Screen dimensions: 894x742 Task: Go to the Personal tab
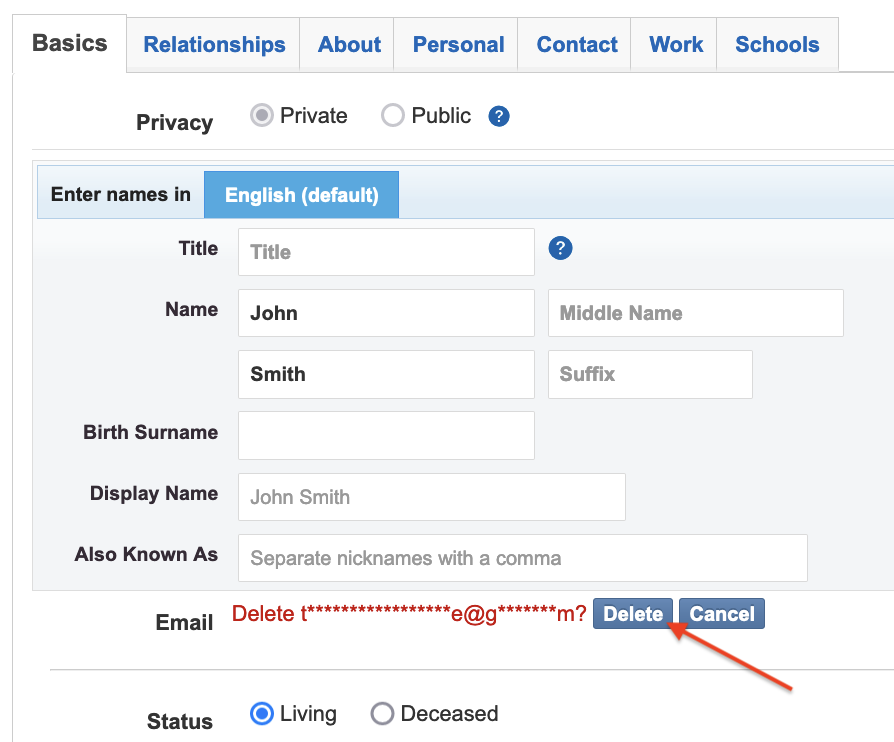[x=458, y=44]
